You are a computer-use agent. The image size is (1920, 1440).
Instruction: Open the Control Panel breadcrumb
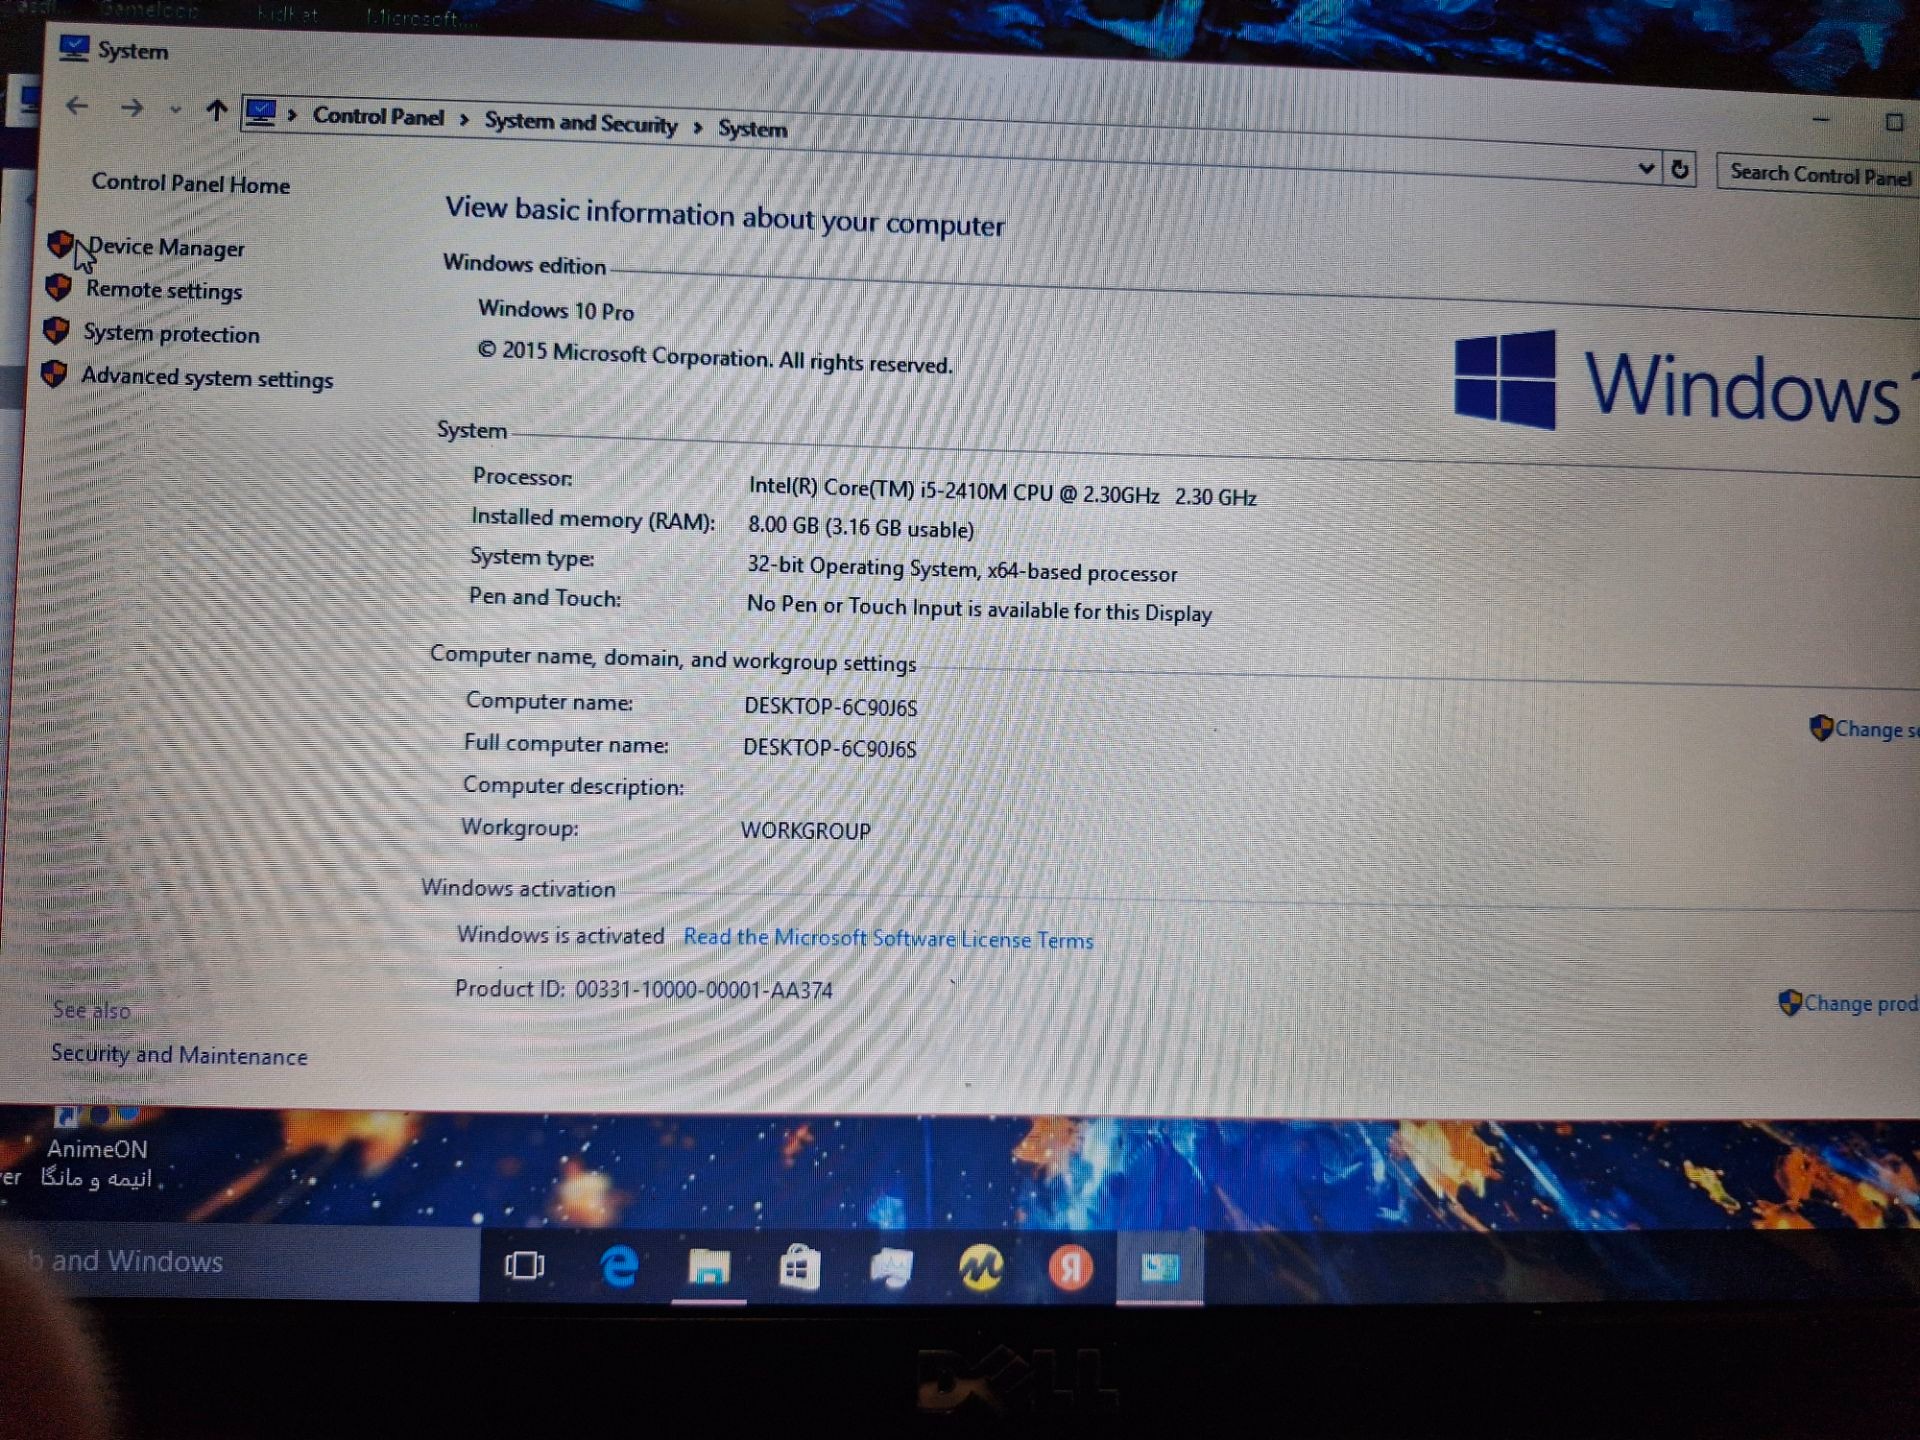pos(378,117)
